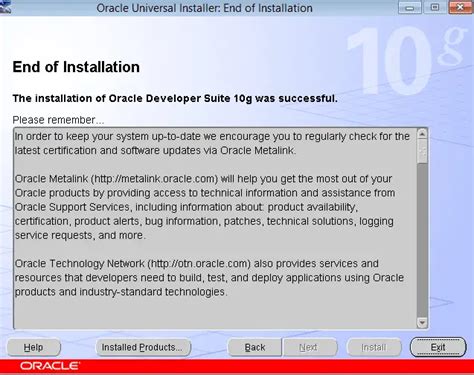The height and width of the screenshot is (375, 474).
Task: Click the disabled Next button
Action: pyautogui.click(x=310, y=347)
